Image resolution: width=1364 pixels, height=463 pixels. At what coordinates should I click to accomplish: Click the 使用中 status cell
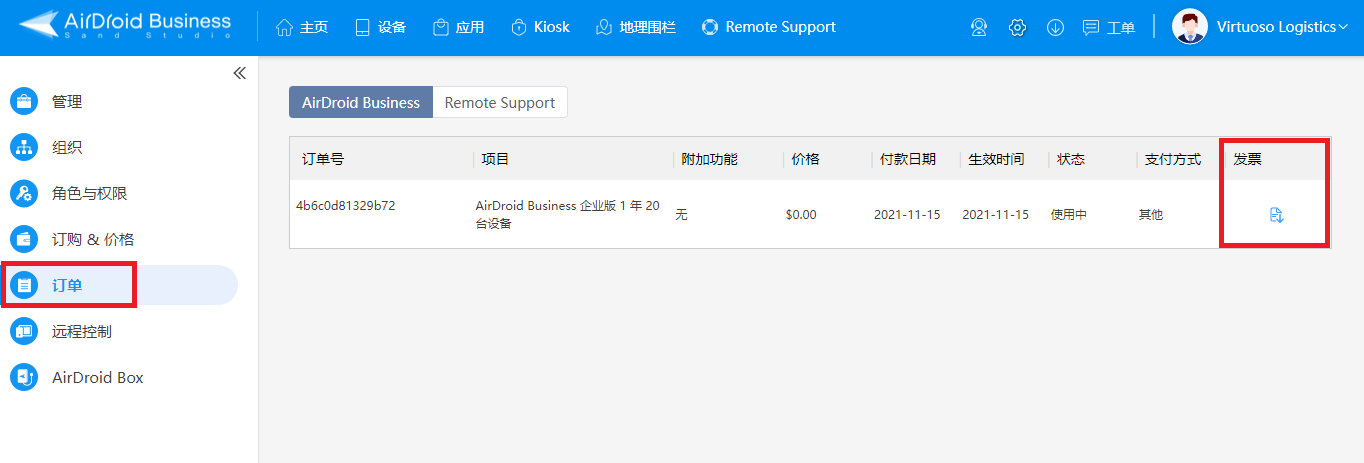[1069, 214]
